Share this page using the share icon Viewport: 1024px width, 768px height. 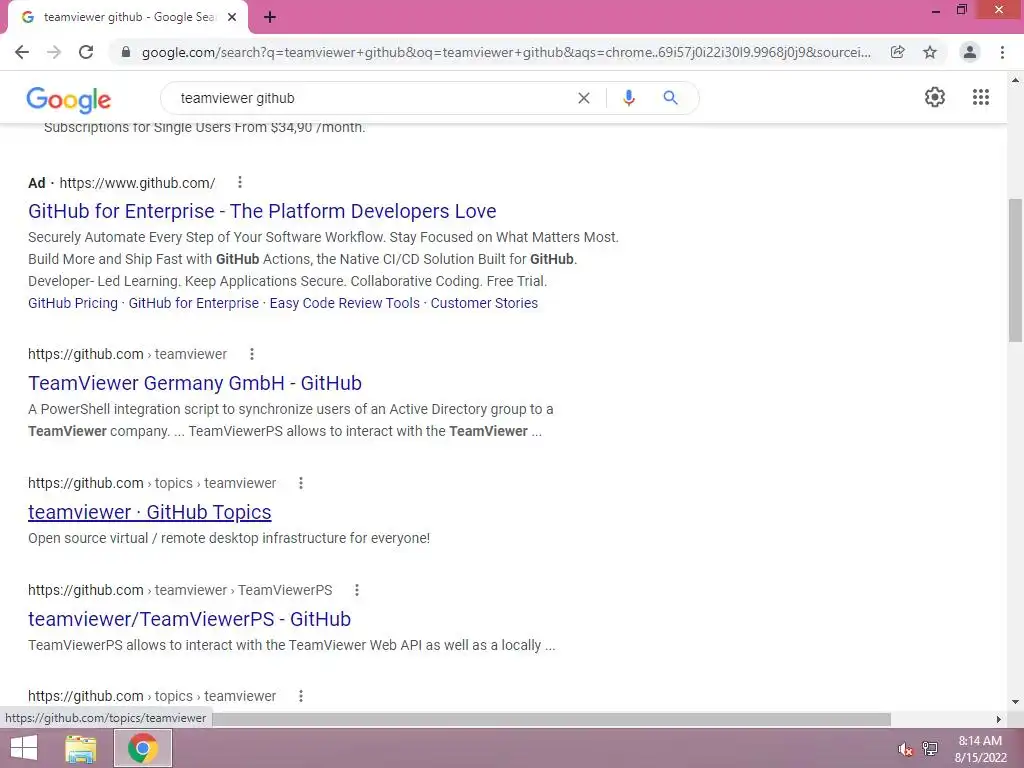click(898, 52)
